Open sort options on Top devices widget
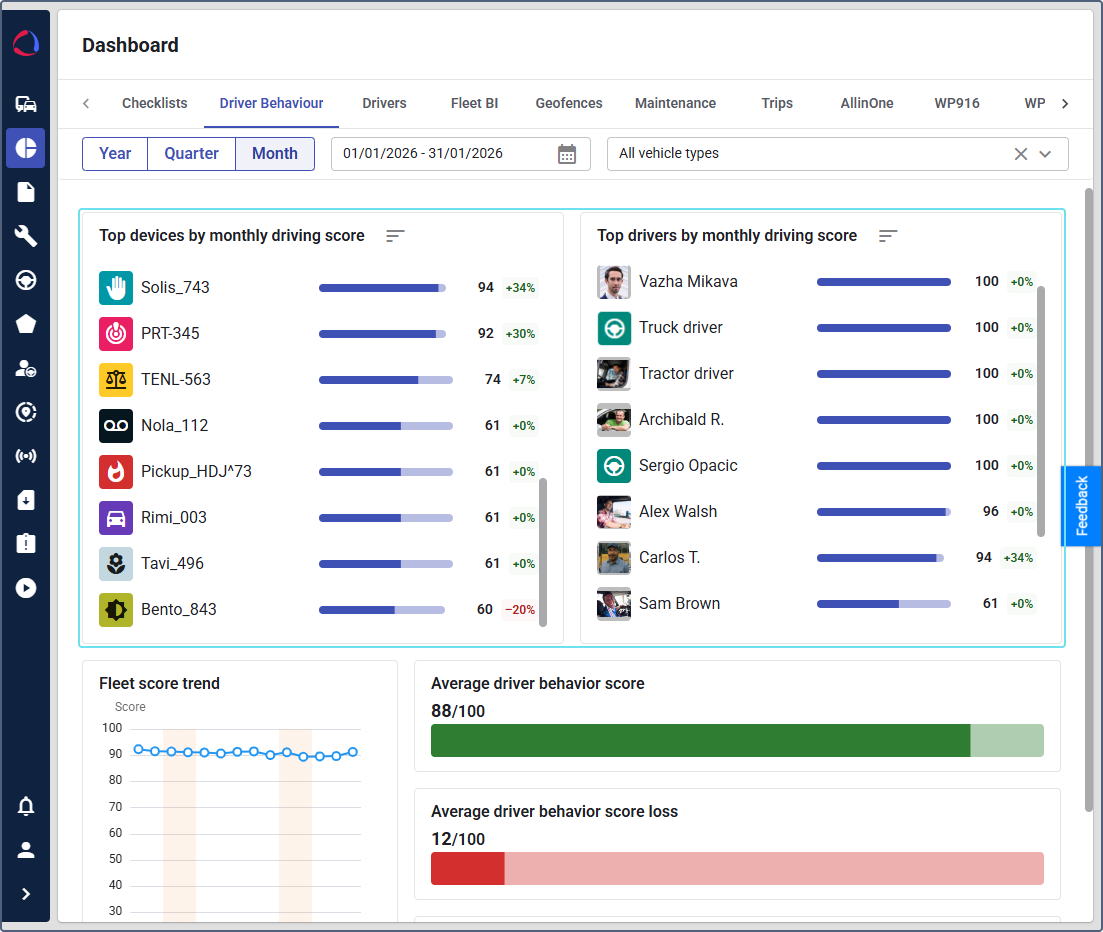Viewport: 1103px width, 932px height. tap(395, 236)
